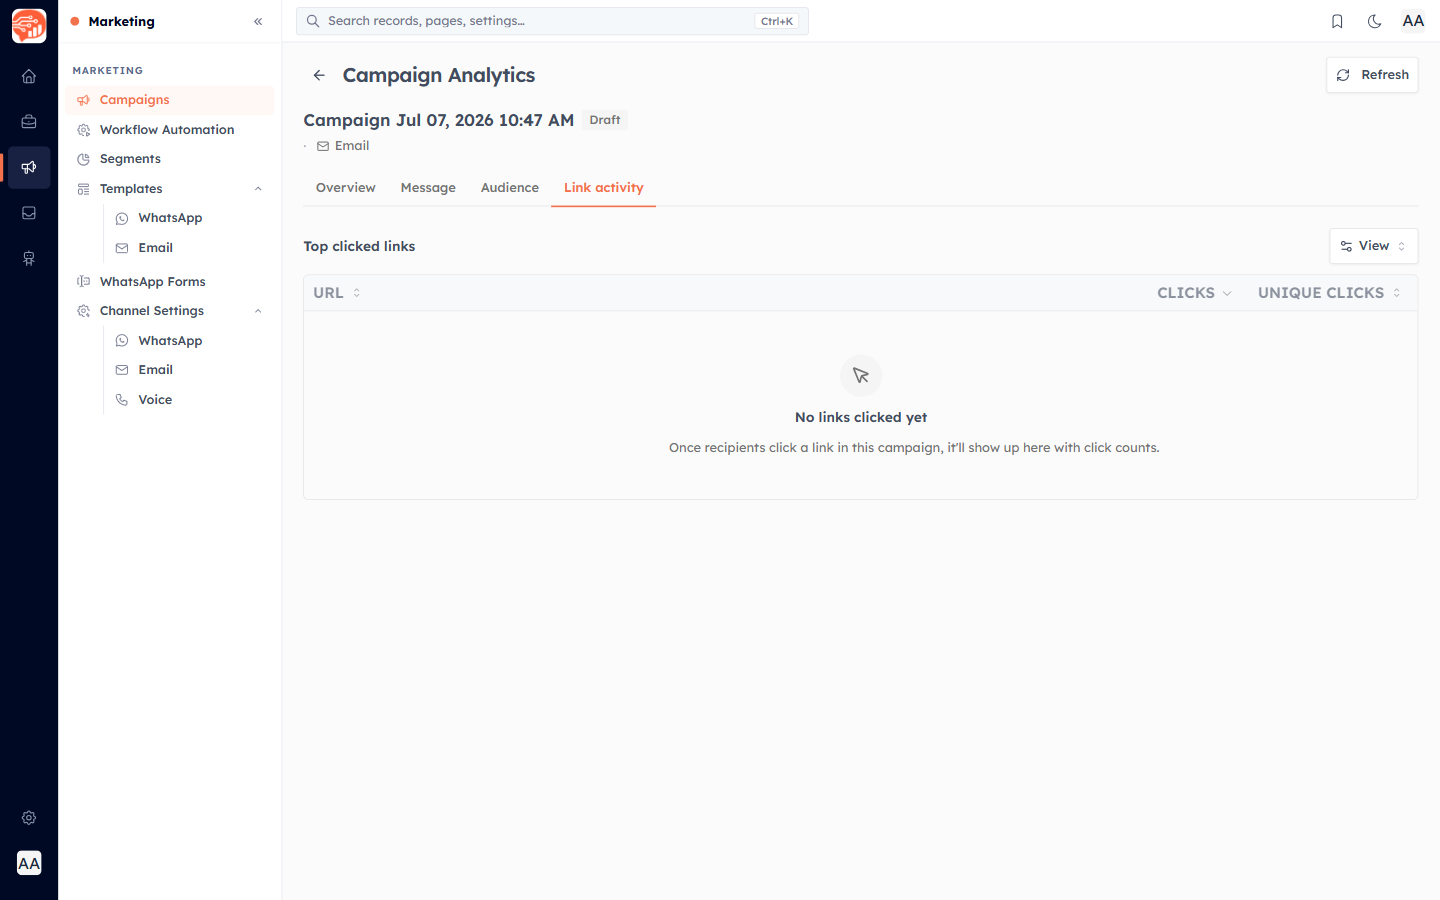Click the bookmark icon in the top bar
The width and height of the screenshot is (1440, 900).
[1337, 21]
